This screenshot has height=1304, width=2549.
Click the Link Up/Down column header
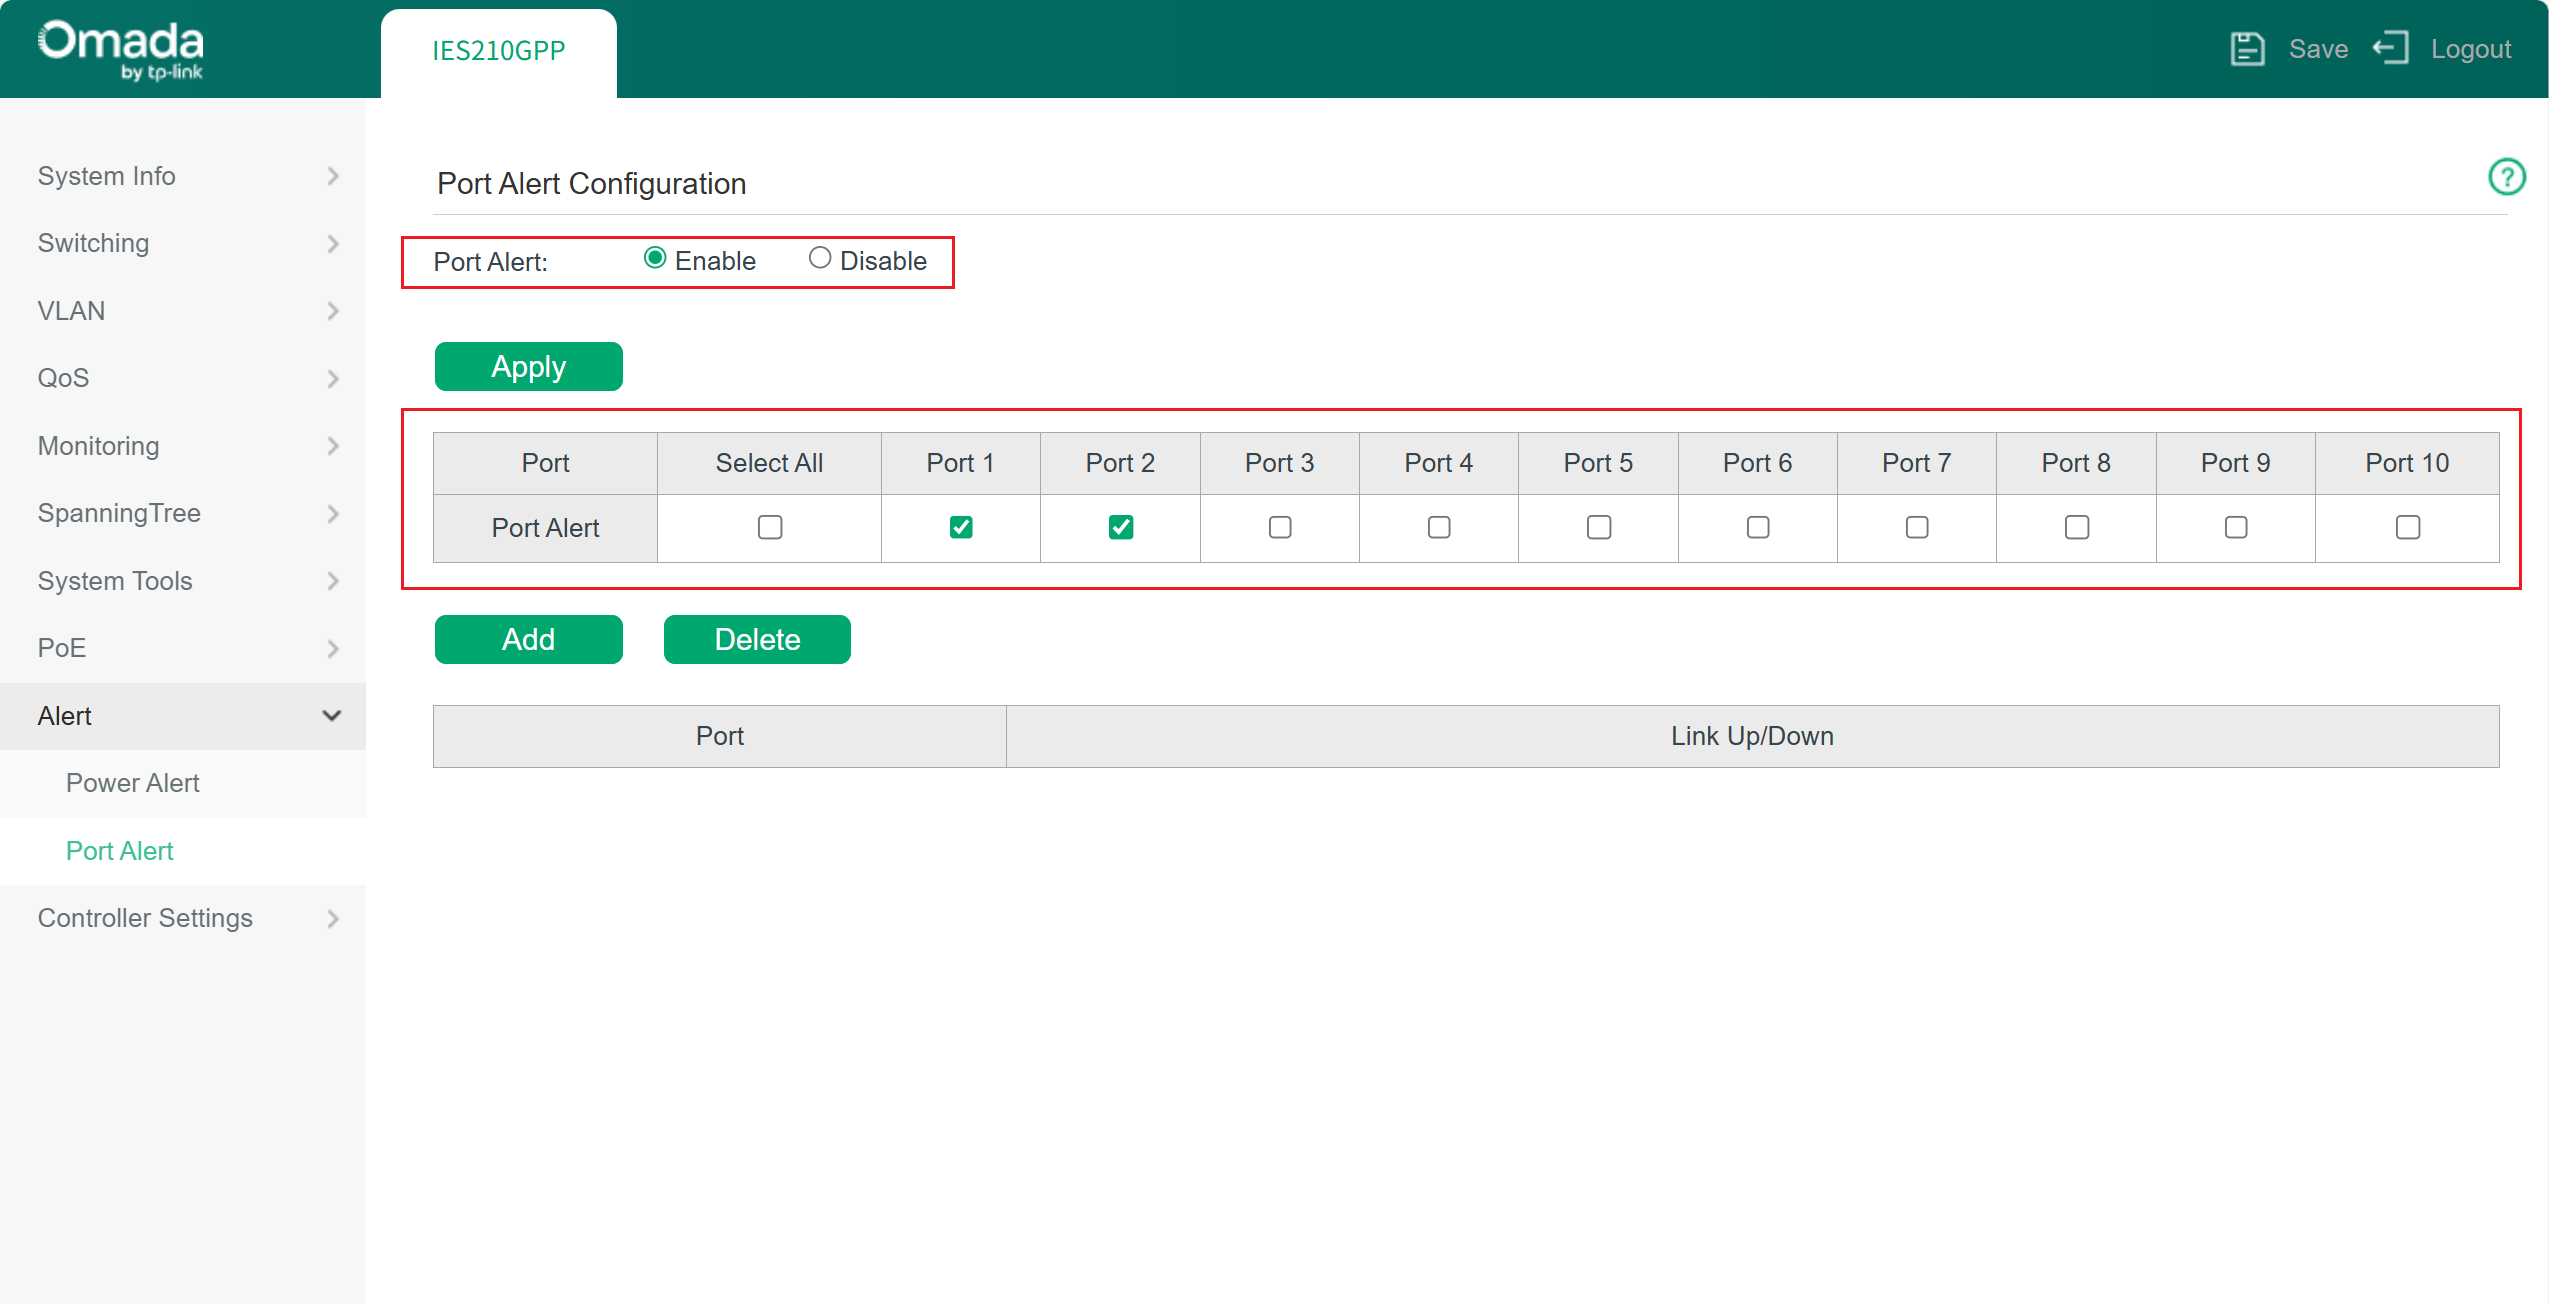click(1751, 736)
